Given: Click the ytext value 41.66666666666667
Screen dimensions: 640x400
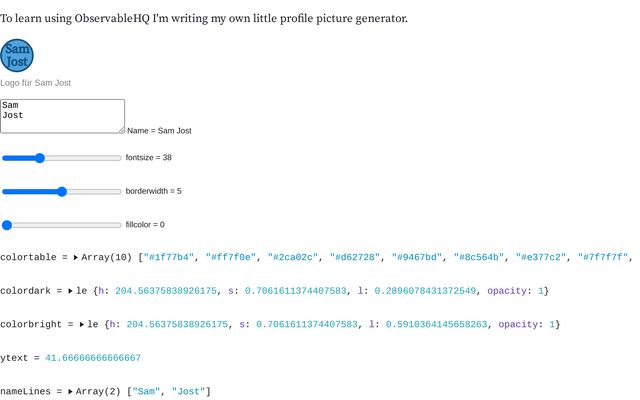Looking at the screenshot, I should 93,358.
